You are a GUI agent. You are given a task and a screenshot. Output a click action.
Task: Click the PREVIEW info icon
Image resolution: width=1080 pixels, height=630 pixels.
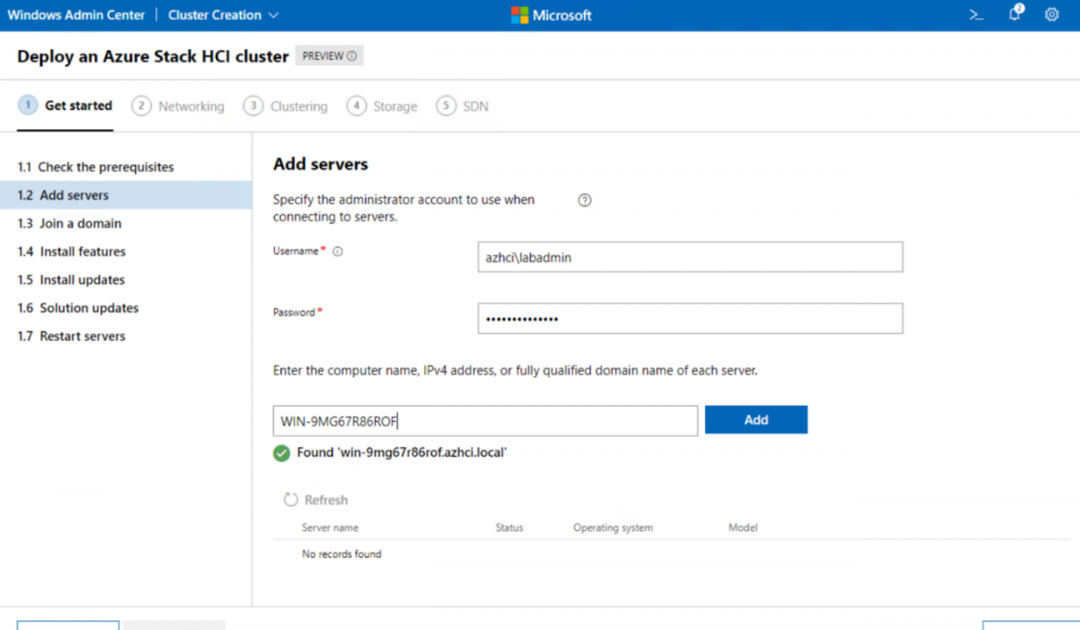point(352,56)
